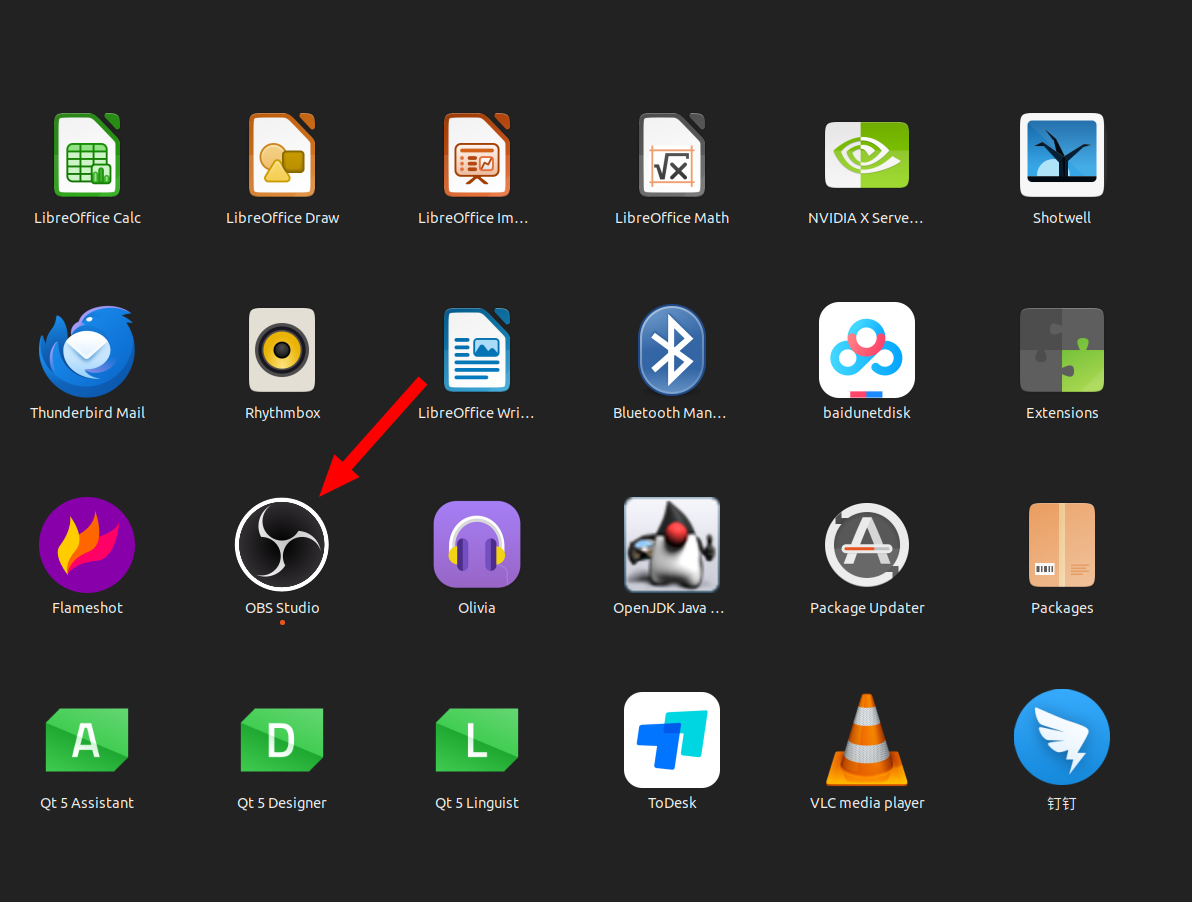Open VLC media player cone icon
This screenshot has width=1192, height=902.
coord(867,739)
